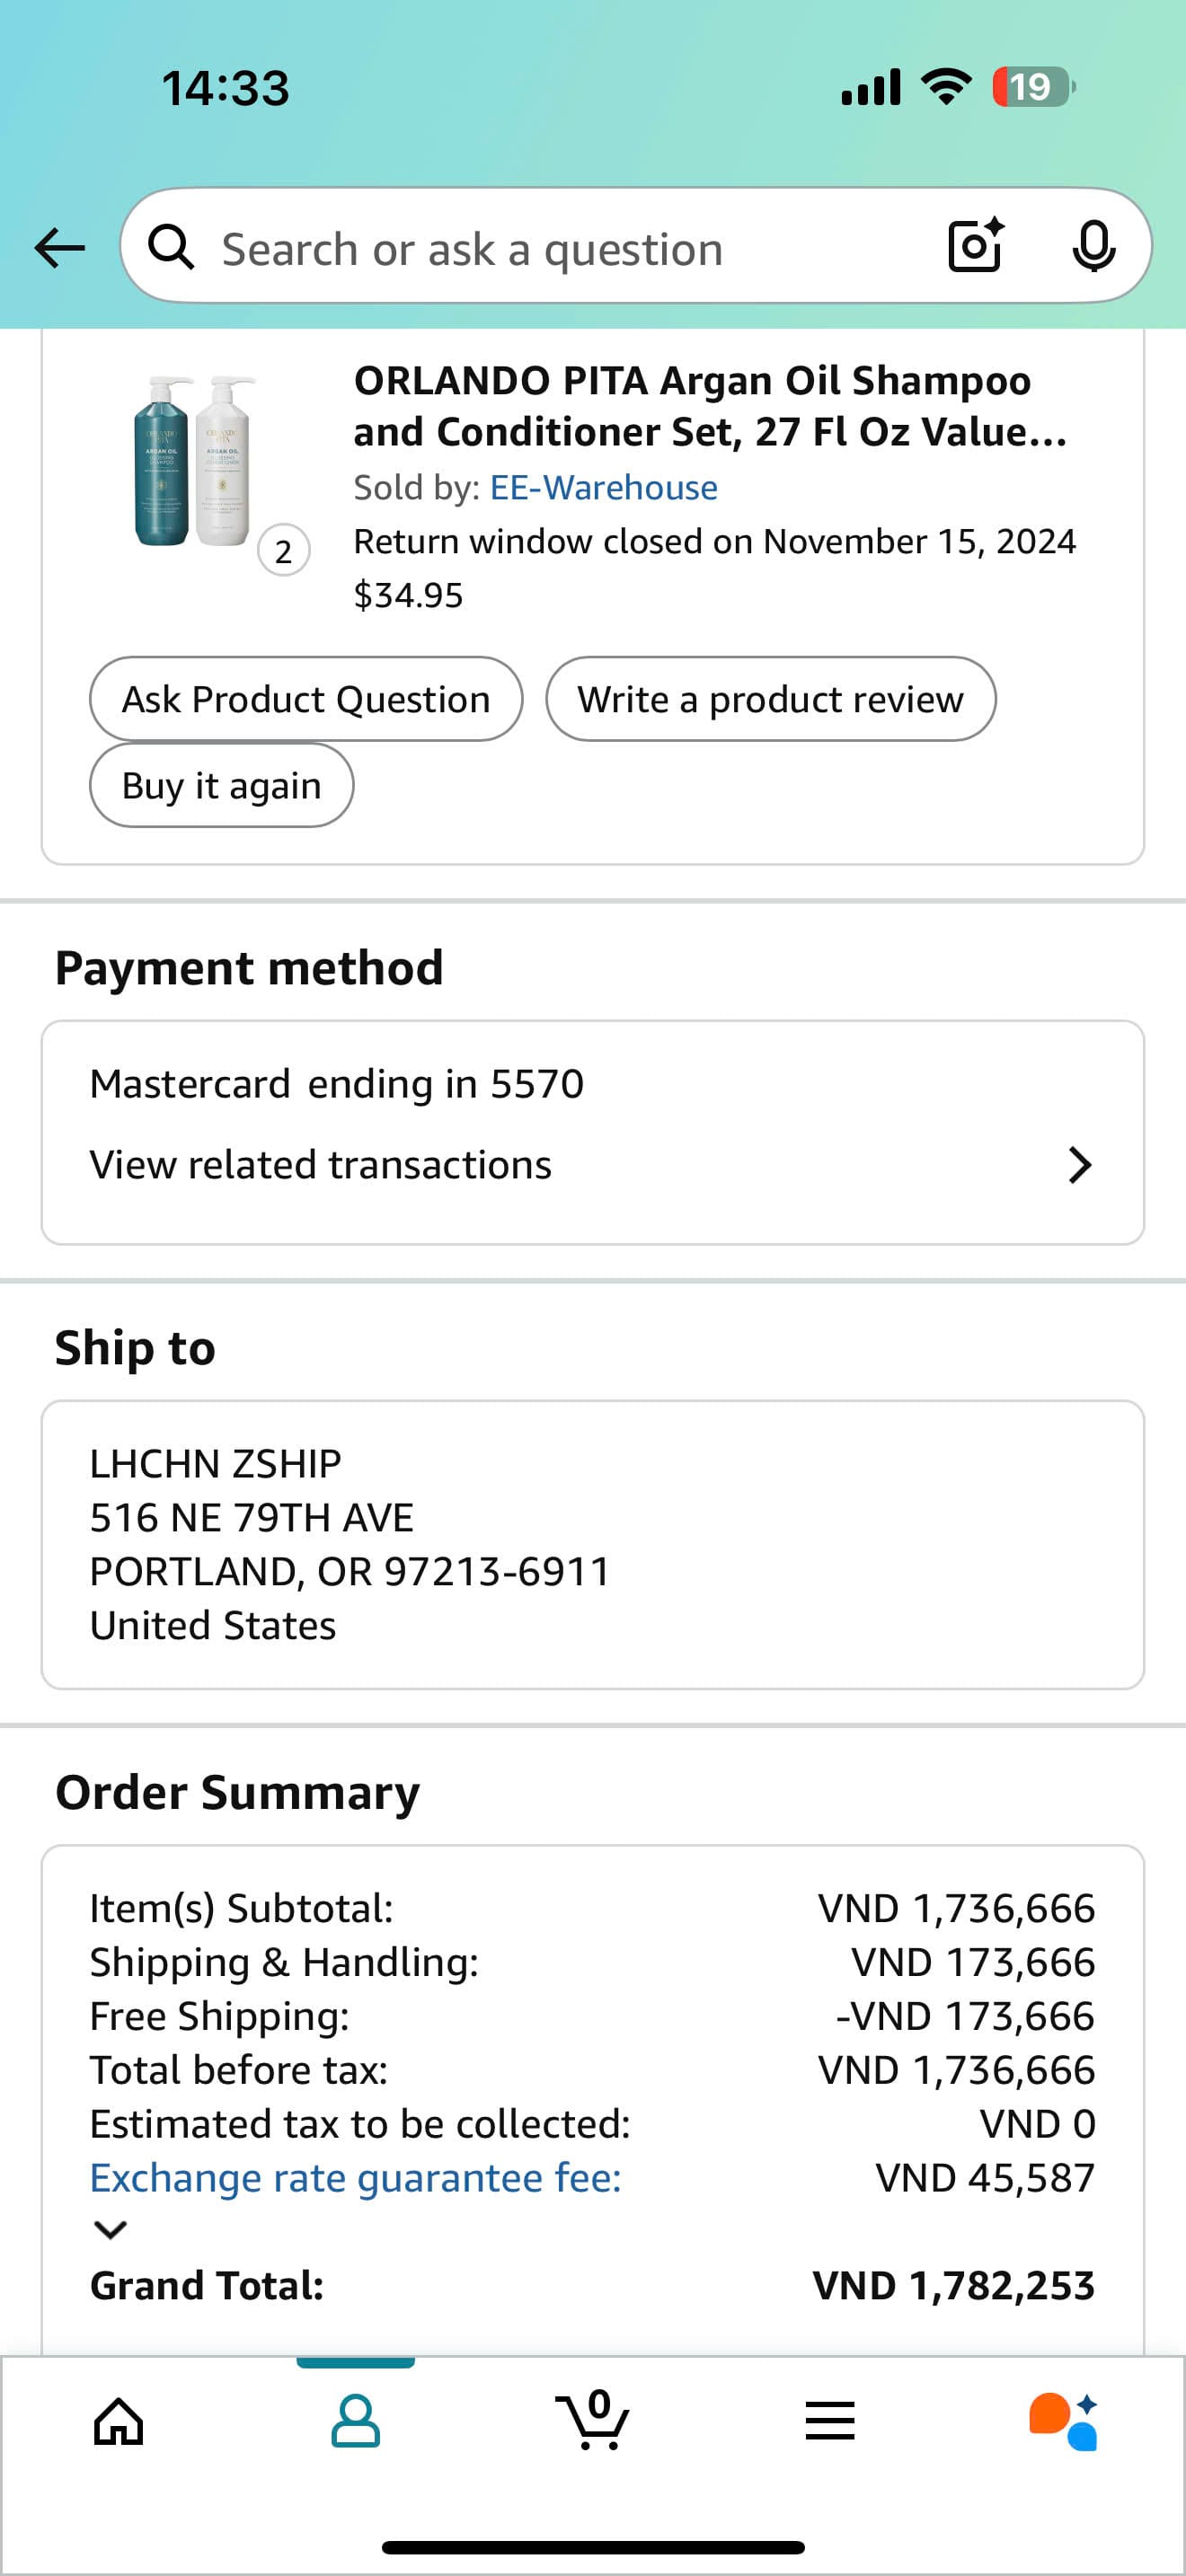Open the hamburger menu
Viewport: 1186px width, 2576px height.
829,2421
